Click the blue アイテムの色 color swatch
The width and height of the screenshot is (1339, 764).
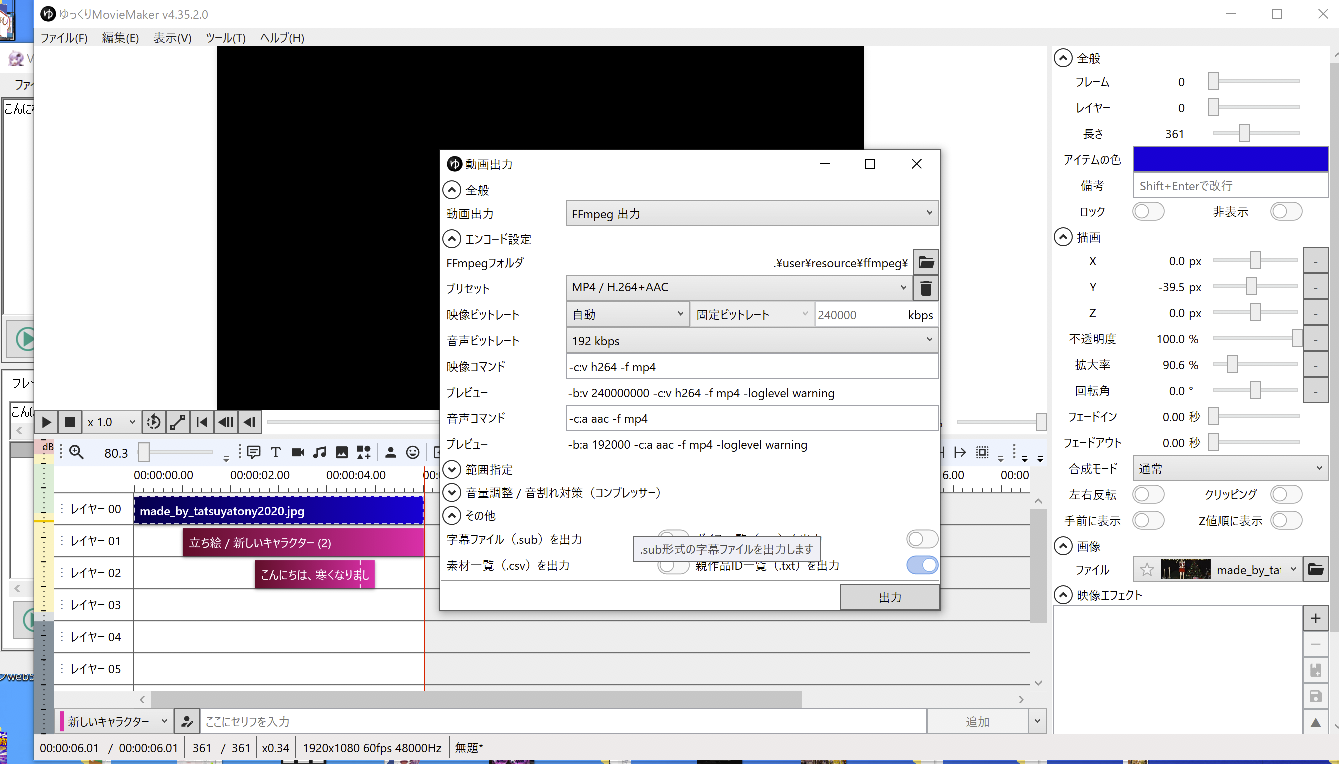[1230, 159]
